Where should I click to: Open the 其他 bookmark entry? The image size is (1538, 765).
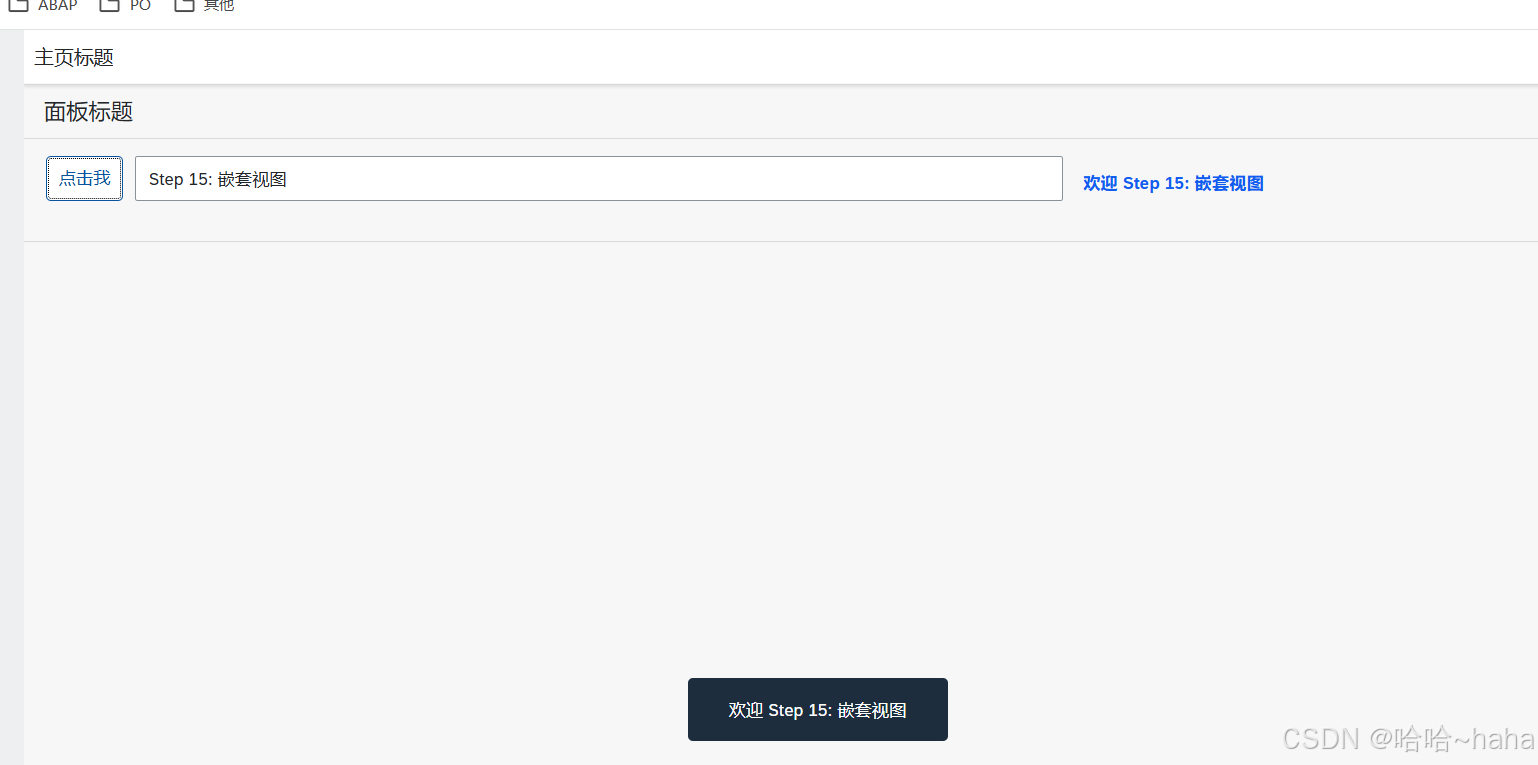click(219, 6)
